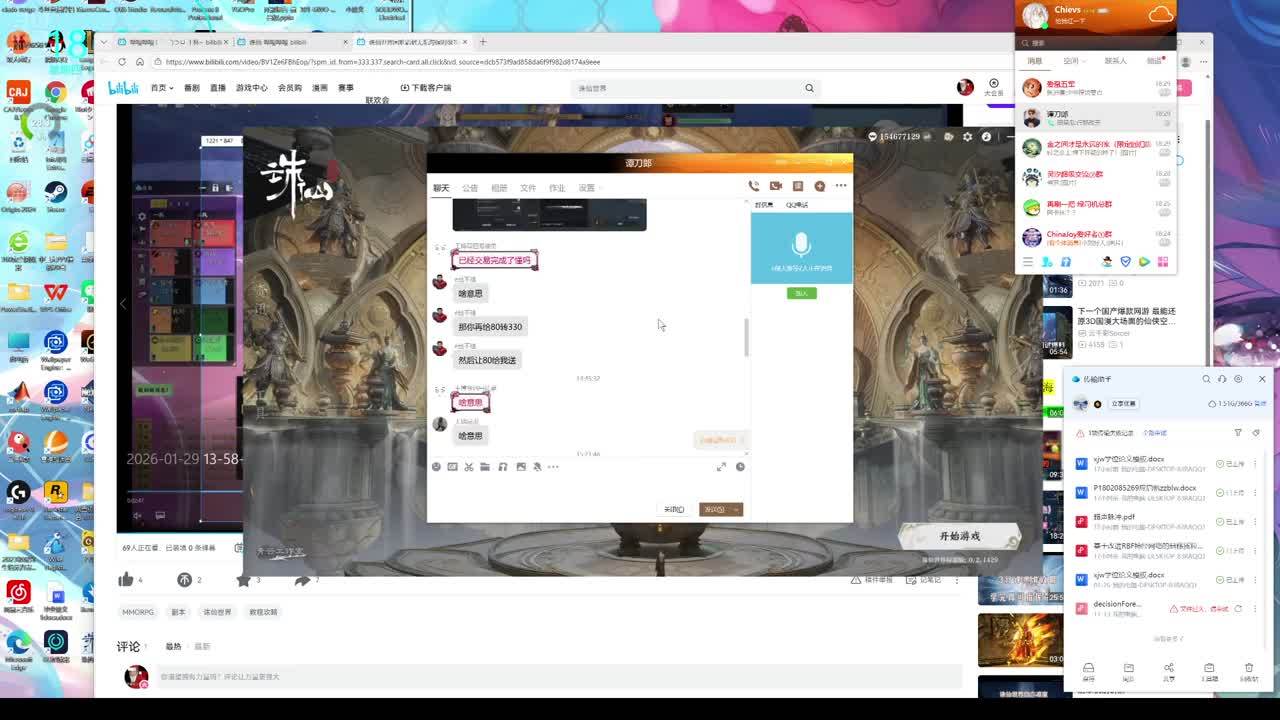Switch to the 联系人 tab in QQ

pyautogui.click(x=1115, y=61)
